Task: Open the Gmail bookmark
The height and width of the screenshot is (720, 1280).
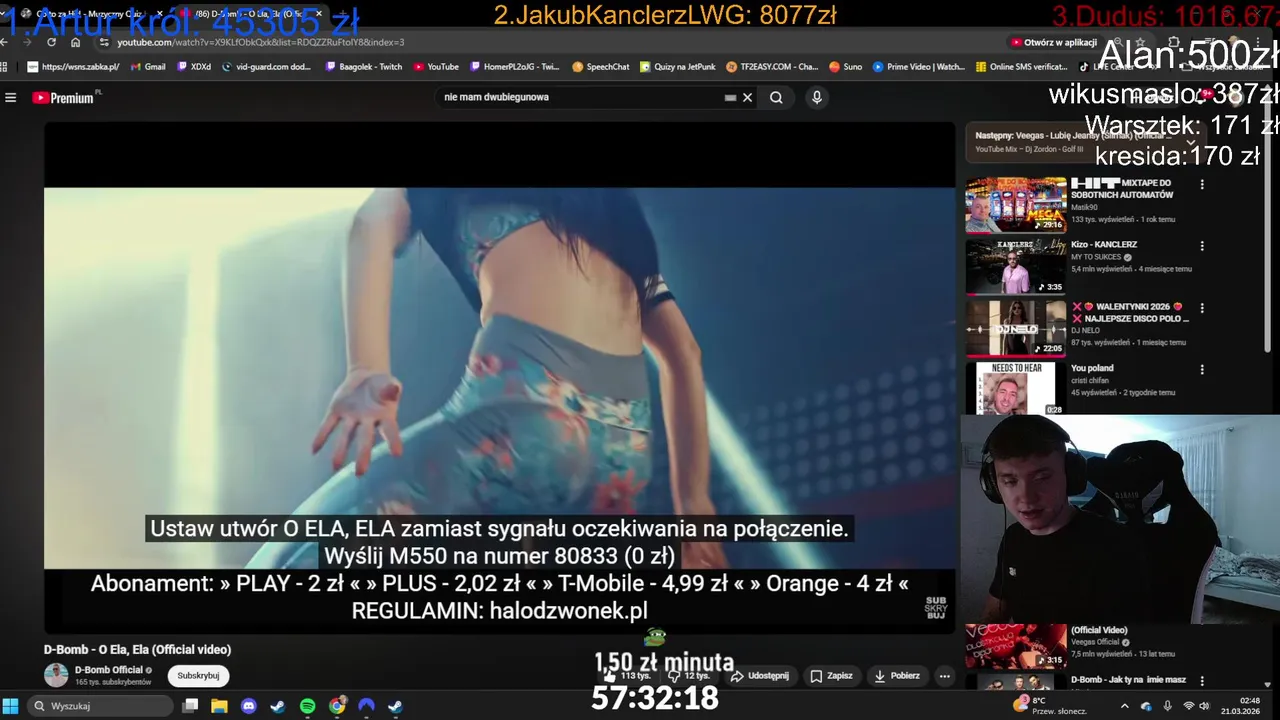Action: tap(147, 67)
